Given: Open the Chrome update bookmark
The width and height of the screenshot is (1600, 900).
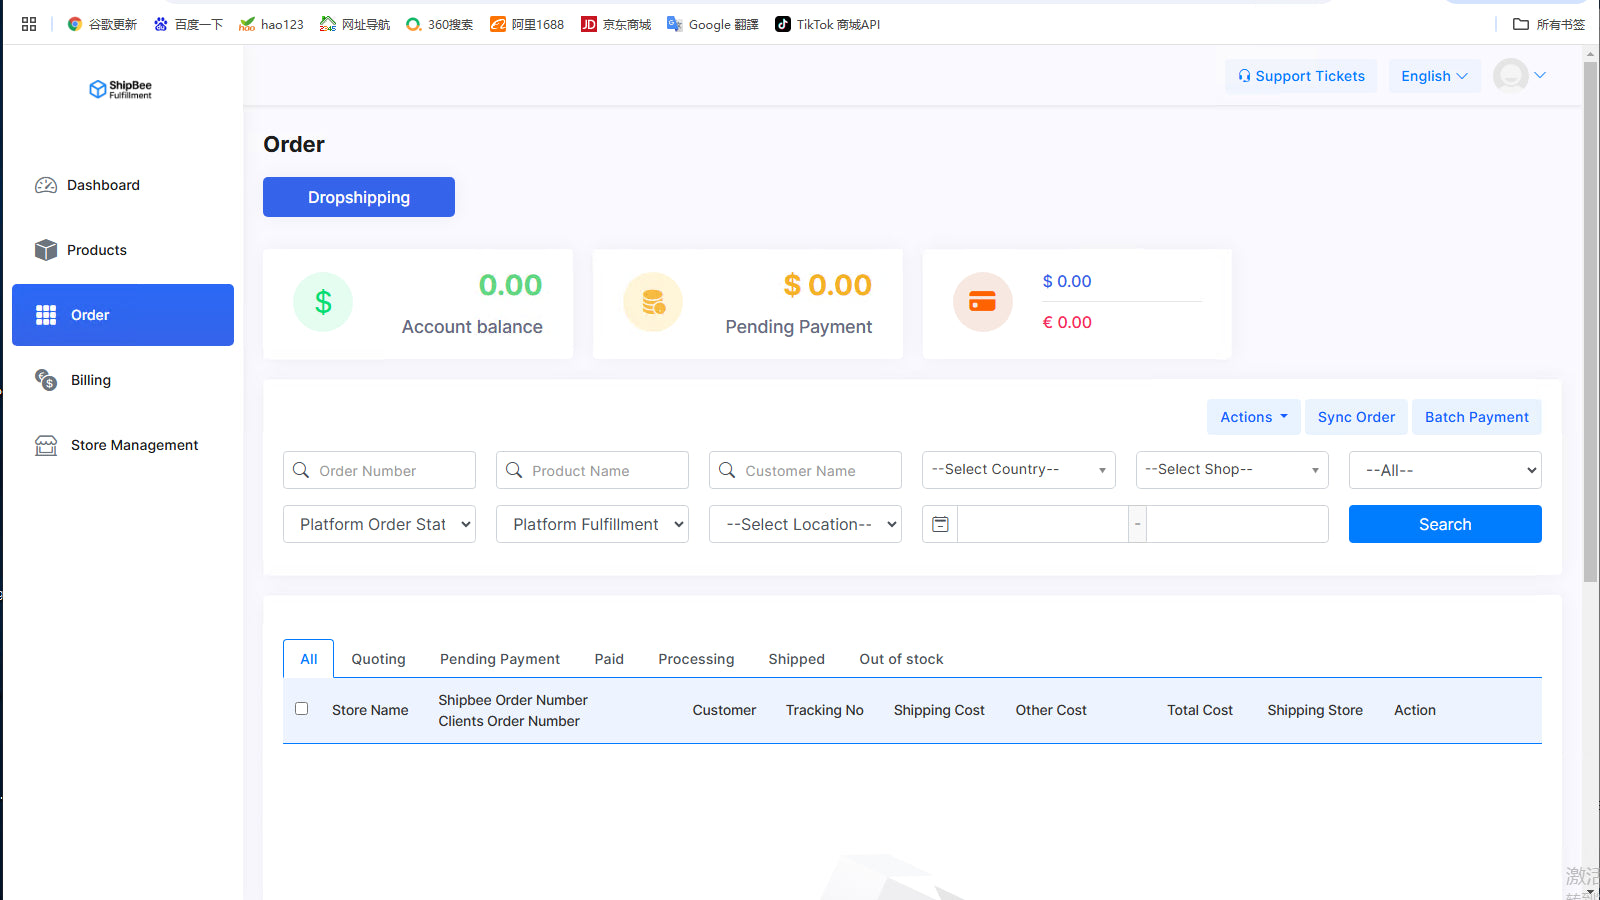Looking at the screenshot, I should tap(102, 24).
